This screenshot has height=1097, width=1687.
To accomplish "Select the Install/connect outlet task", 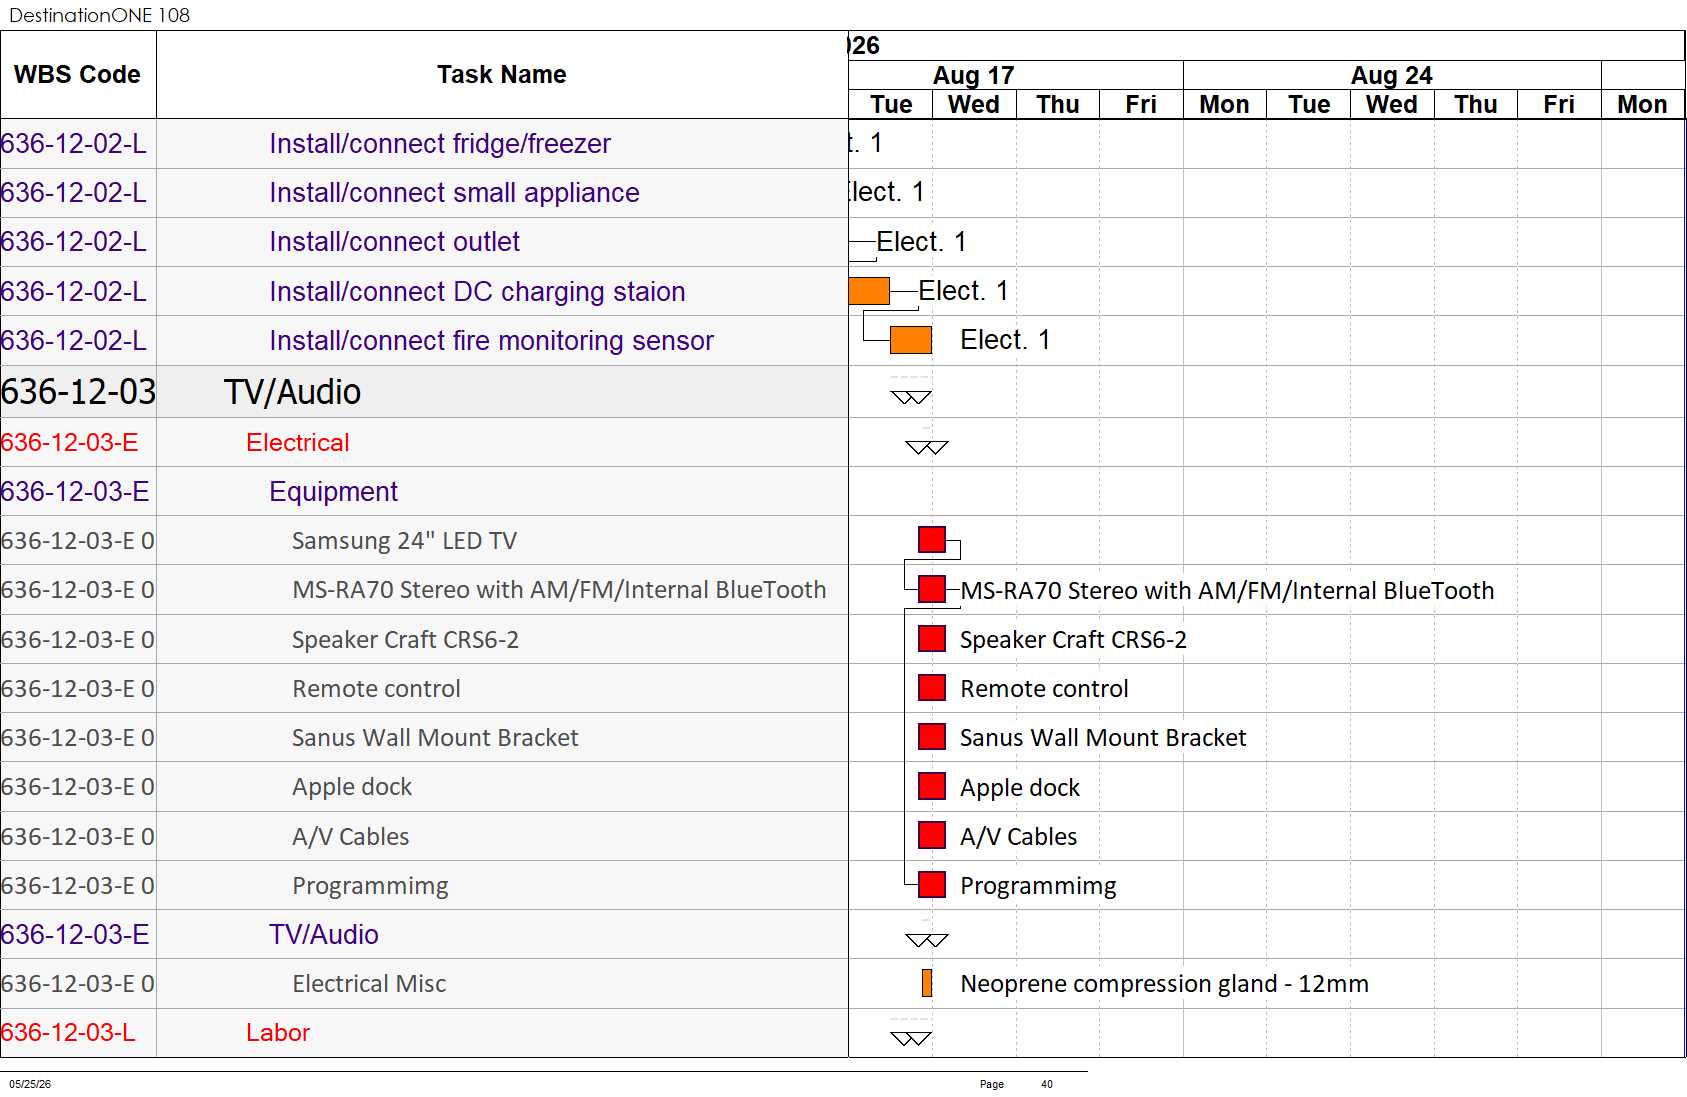I will pos(394,242).
